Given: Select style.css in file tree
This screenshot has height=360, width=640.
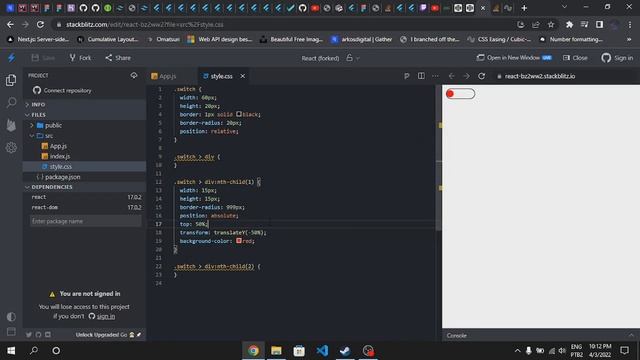Looking at the screenshot, I should tap(84, 167).
